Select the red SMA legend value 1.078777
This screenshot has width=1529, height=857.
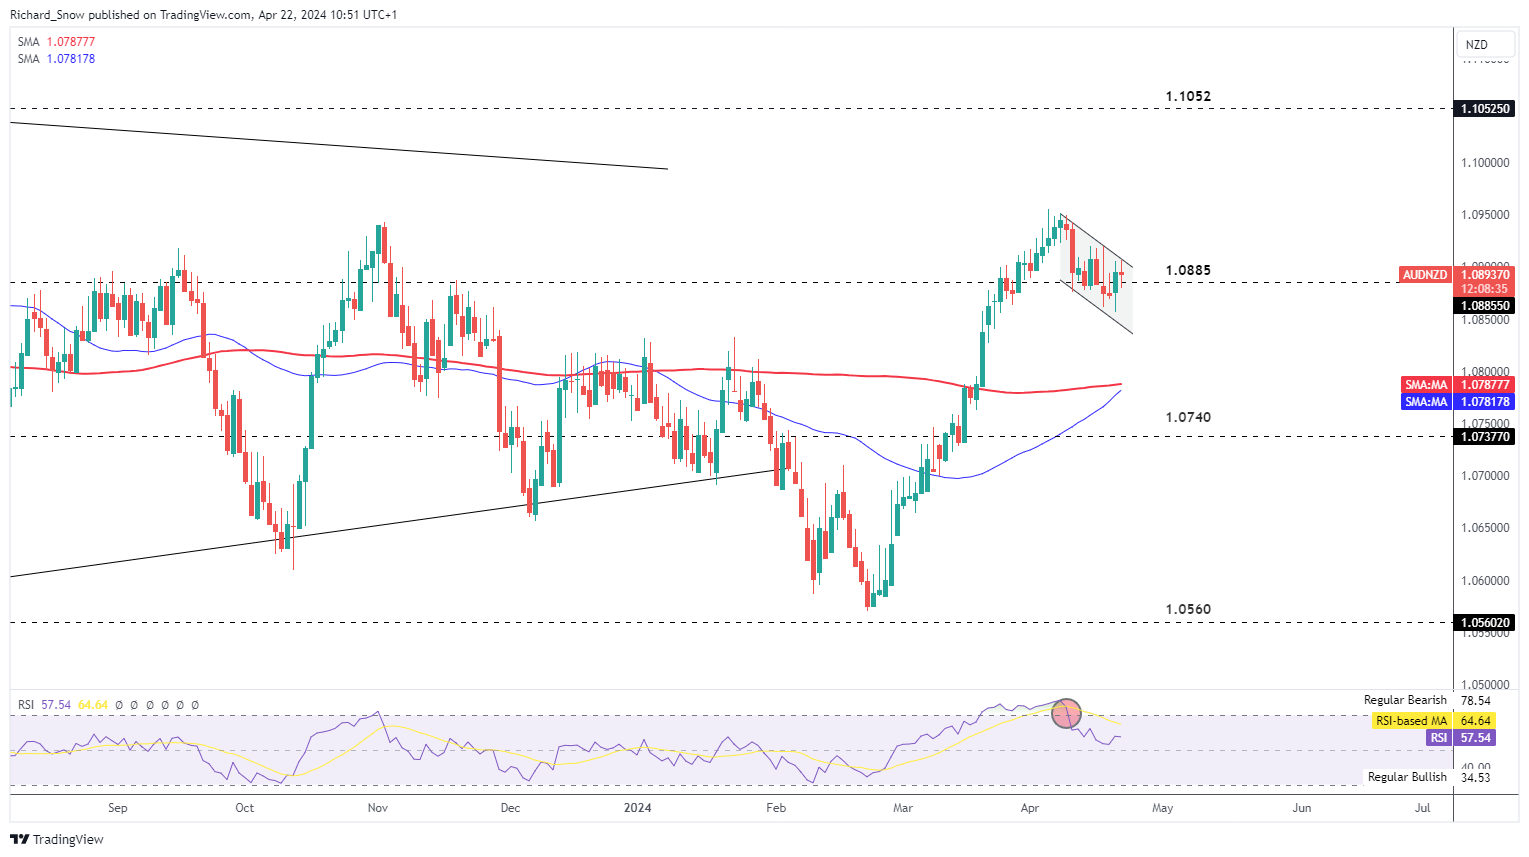[x=70, y=42]
